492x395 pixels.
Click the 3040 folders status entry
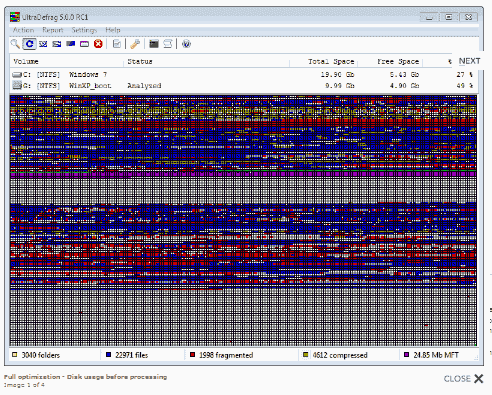pos(41,355)
